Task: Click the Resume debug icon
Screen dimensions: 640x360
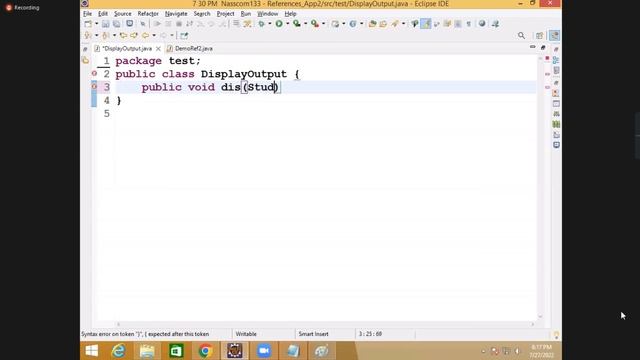Action: pos(157,24)
